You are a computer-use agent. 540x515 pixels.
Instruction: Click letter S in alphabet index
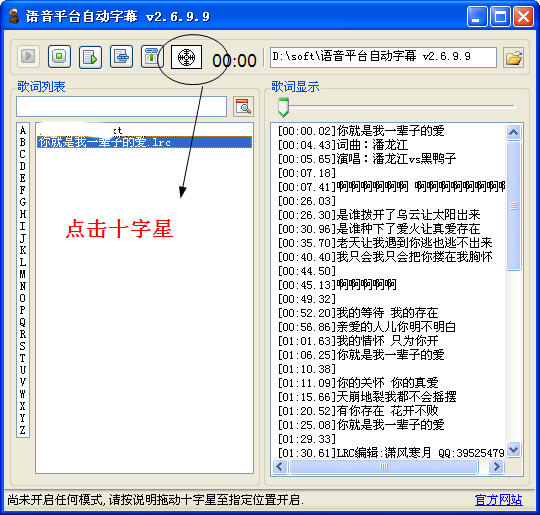[23, 346]
